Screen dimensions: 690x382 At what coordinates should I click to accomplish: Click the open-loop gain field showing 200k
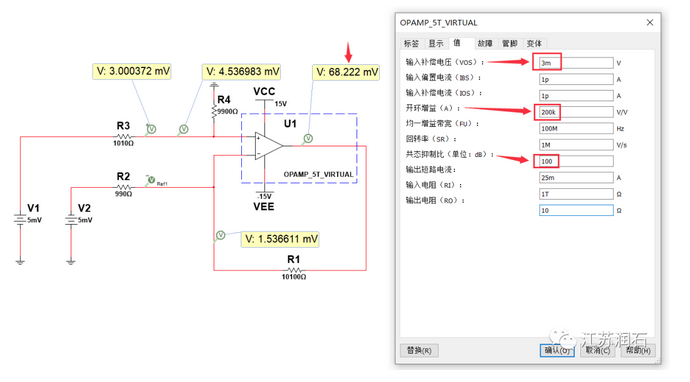coord(576,112)
